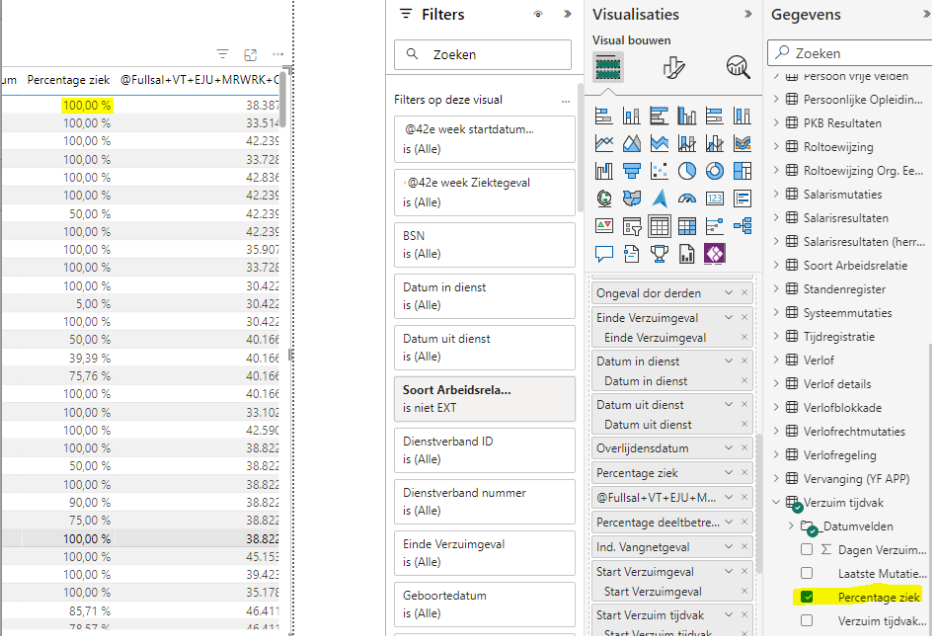Toggle the eye icon in Filters header

click(x=538, y=14)
